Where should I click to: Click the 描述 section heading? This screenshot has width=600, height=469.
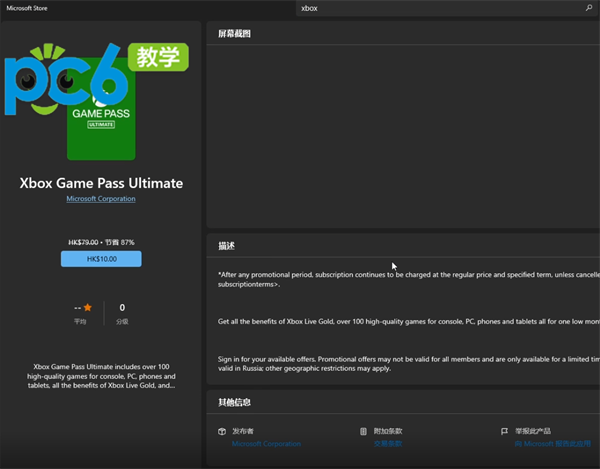point(226,246)
